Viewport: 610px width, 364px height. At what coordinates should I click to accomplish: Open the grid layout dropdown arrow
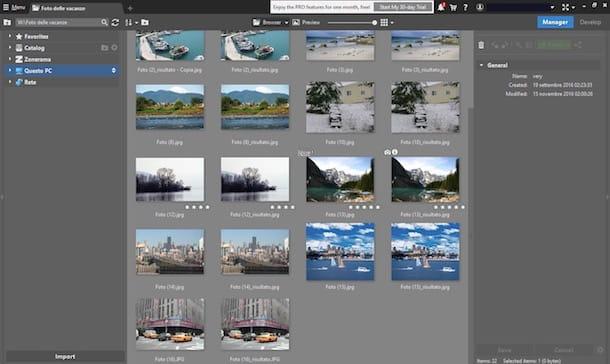pyautogui.click(x=392, y=23)
